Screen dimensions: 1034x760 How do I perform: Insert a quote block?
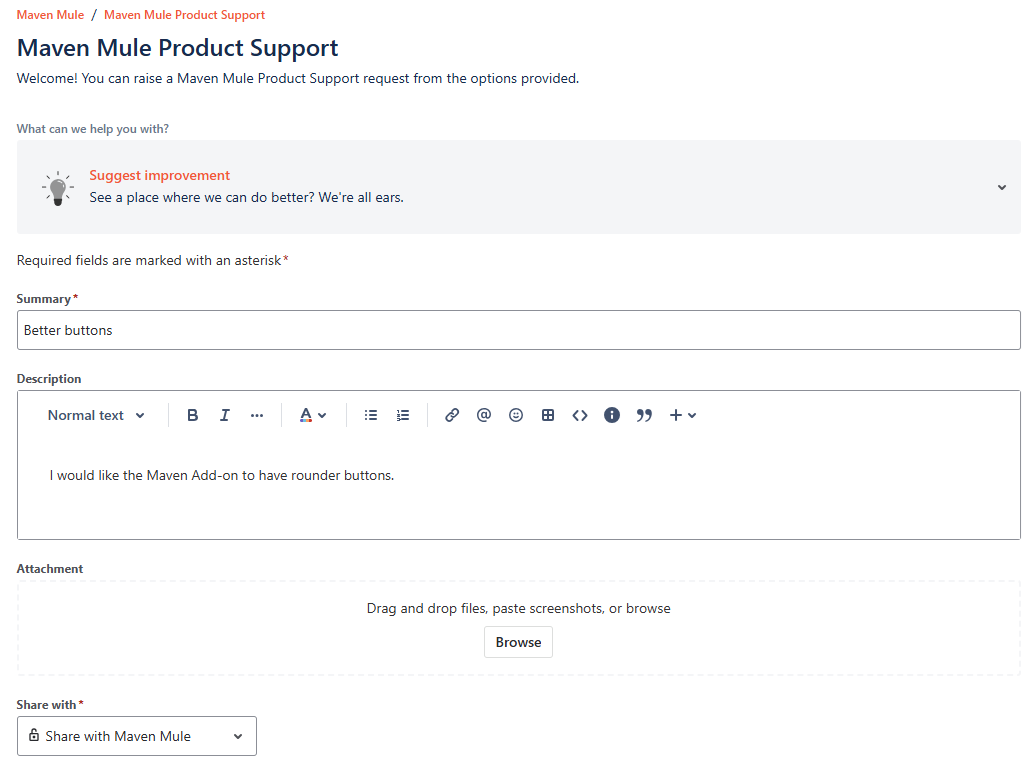(x=644, y=415)
